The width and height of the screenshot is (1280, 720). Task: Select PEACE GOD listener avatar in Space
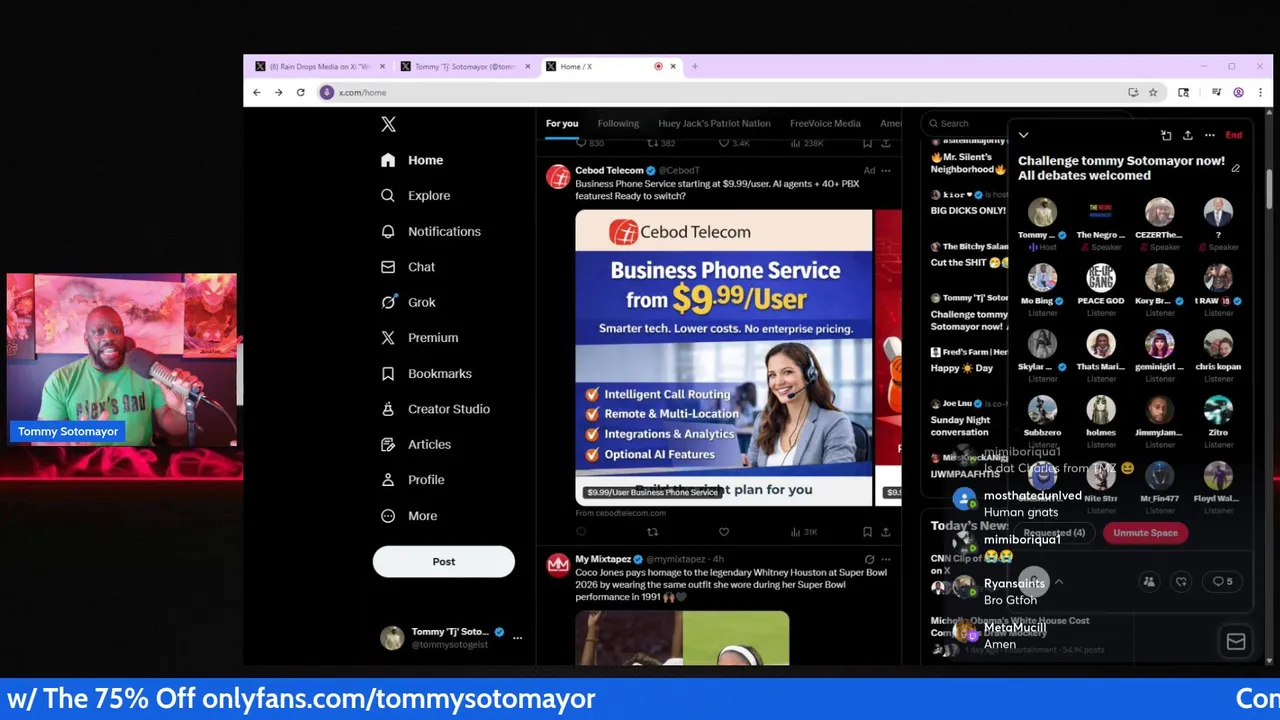[1101, 278]
